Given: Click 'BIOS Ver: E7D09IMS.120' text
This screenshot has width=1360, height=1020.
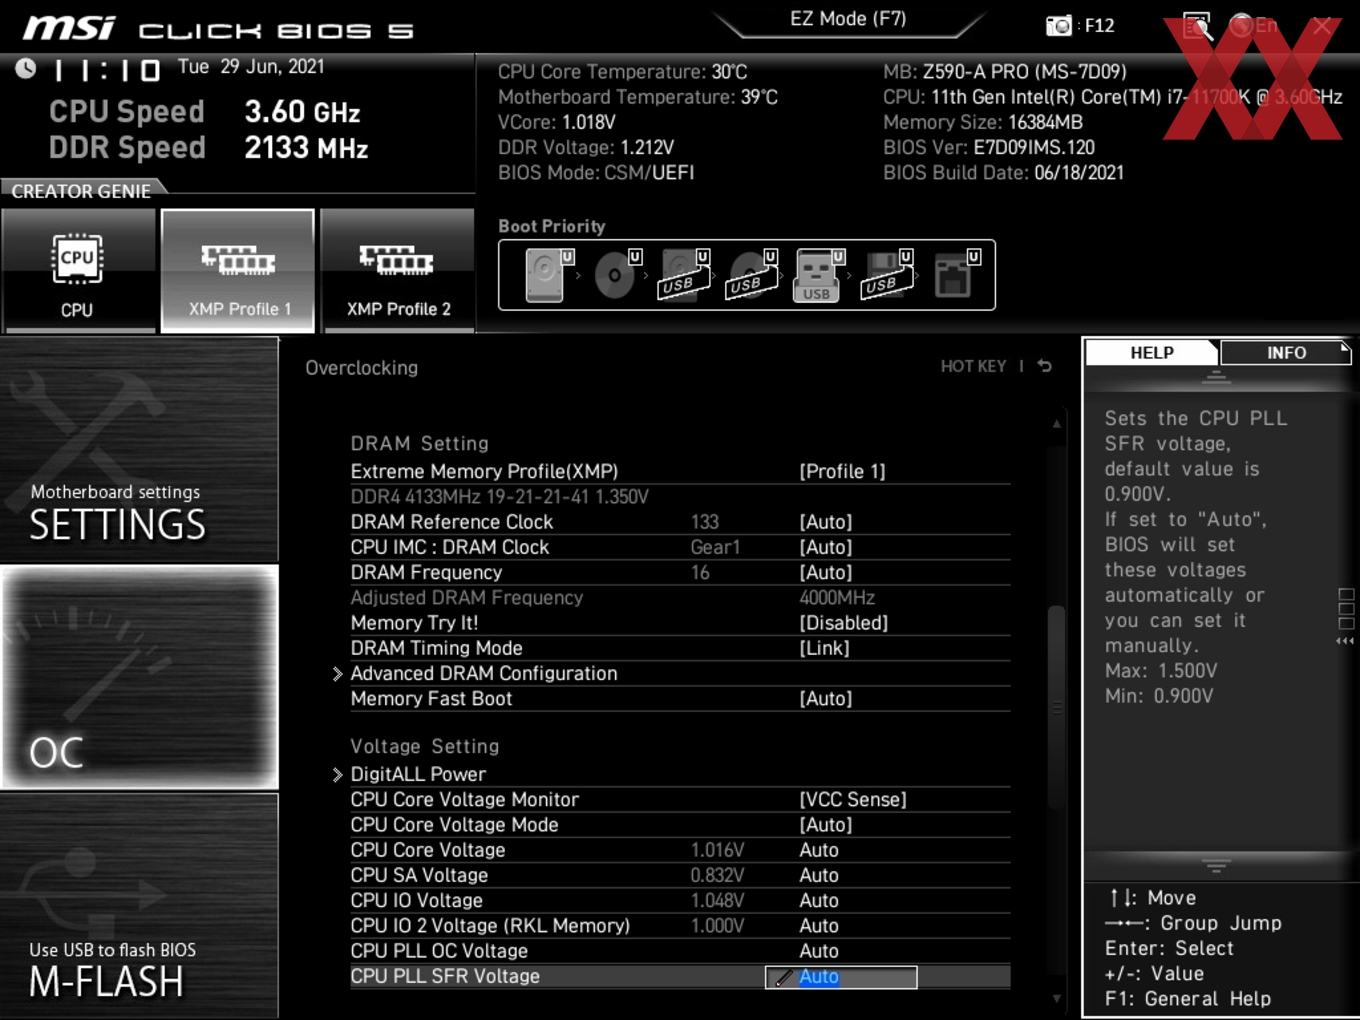Looking at the screenshot, I should click(989, 148).
